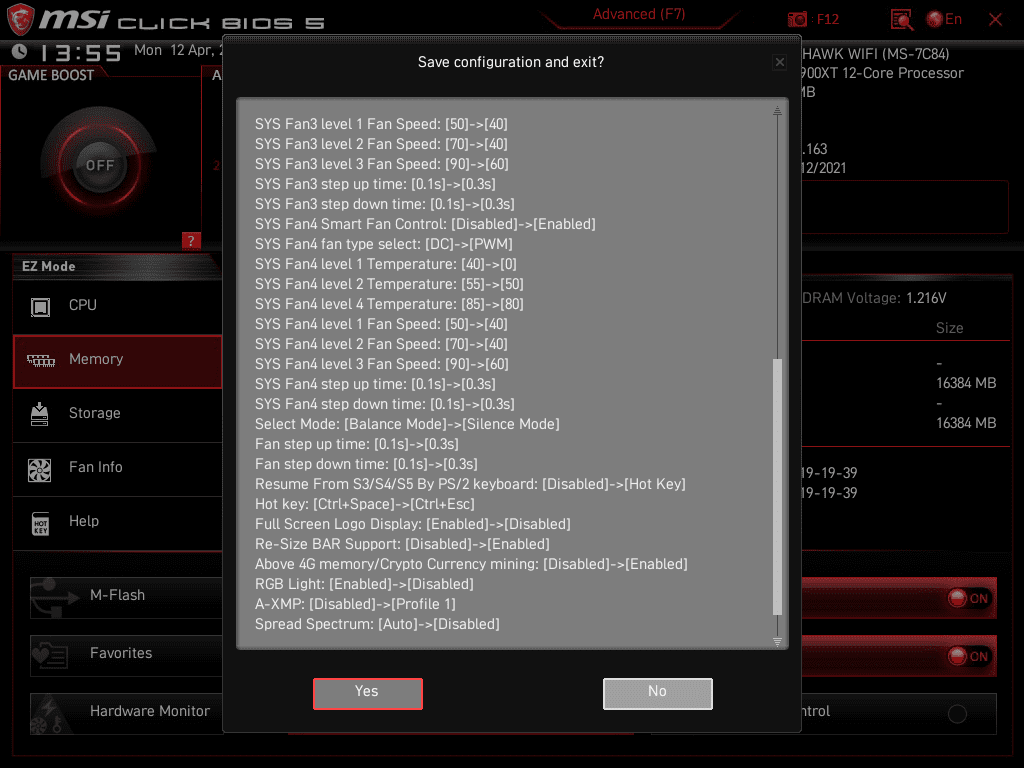Screen dimensions: 1024x768
Task: Select the Memory tab
Action: (x=118, y=360)
